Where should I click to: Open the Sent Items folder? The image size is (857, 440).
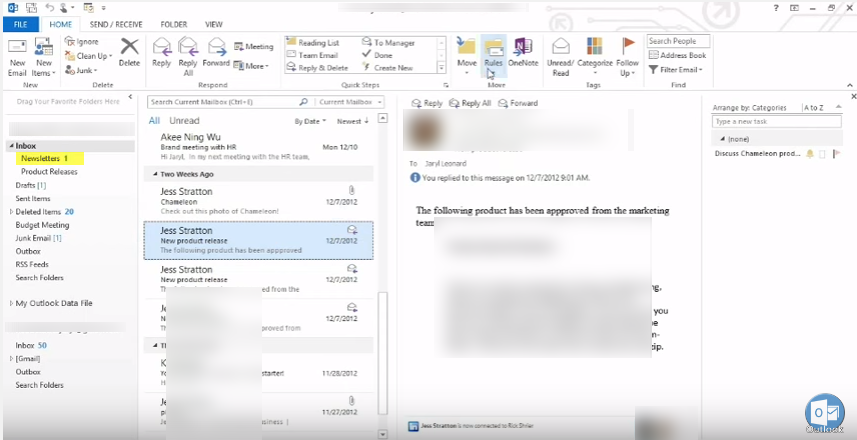tap(33, 198)
